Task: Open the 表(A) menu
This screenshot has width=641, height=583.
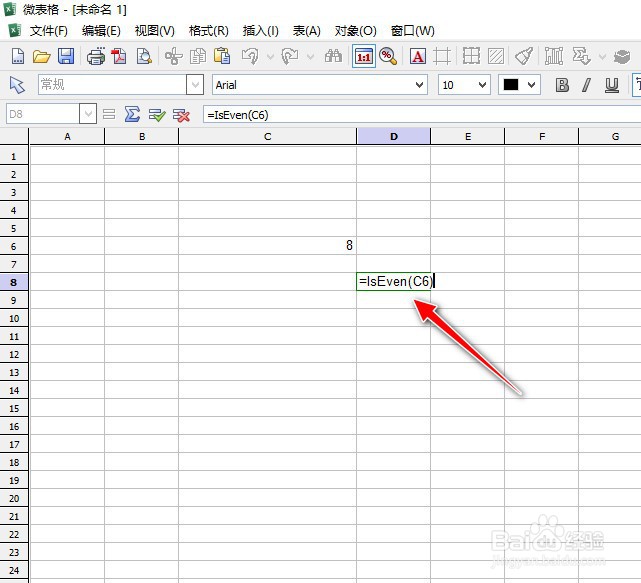Action: (306, 31)
